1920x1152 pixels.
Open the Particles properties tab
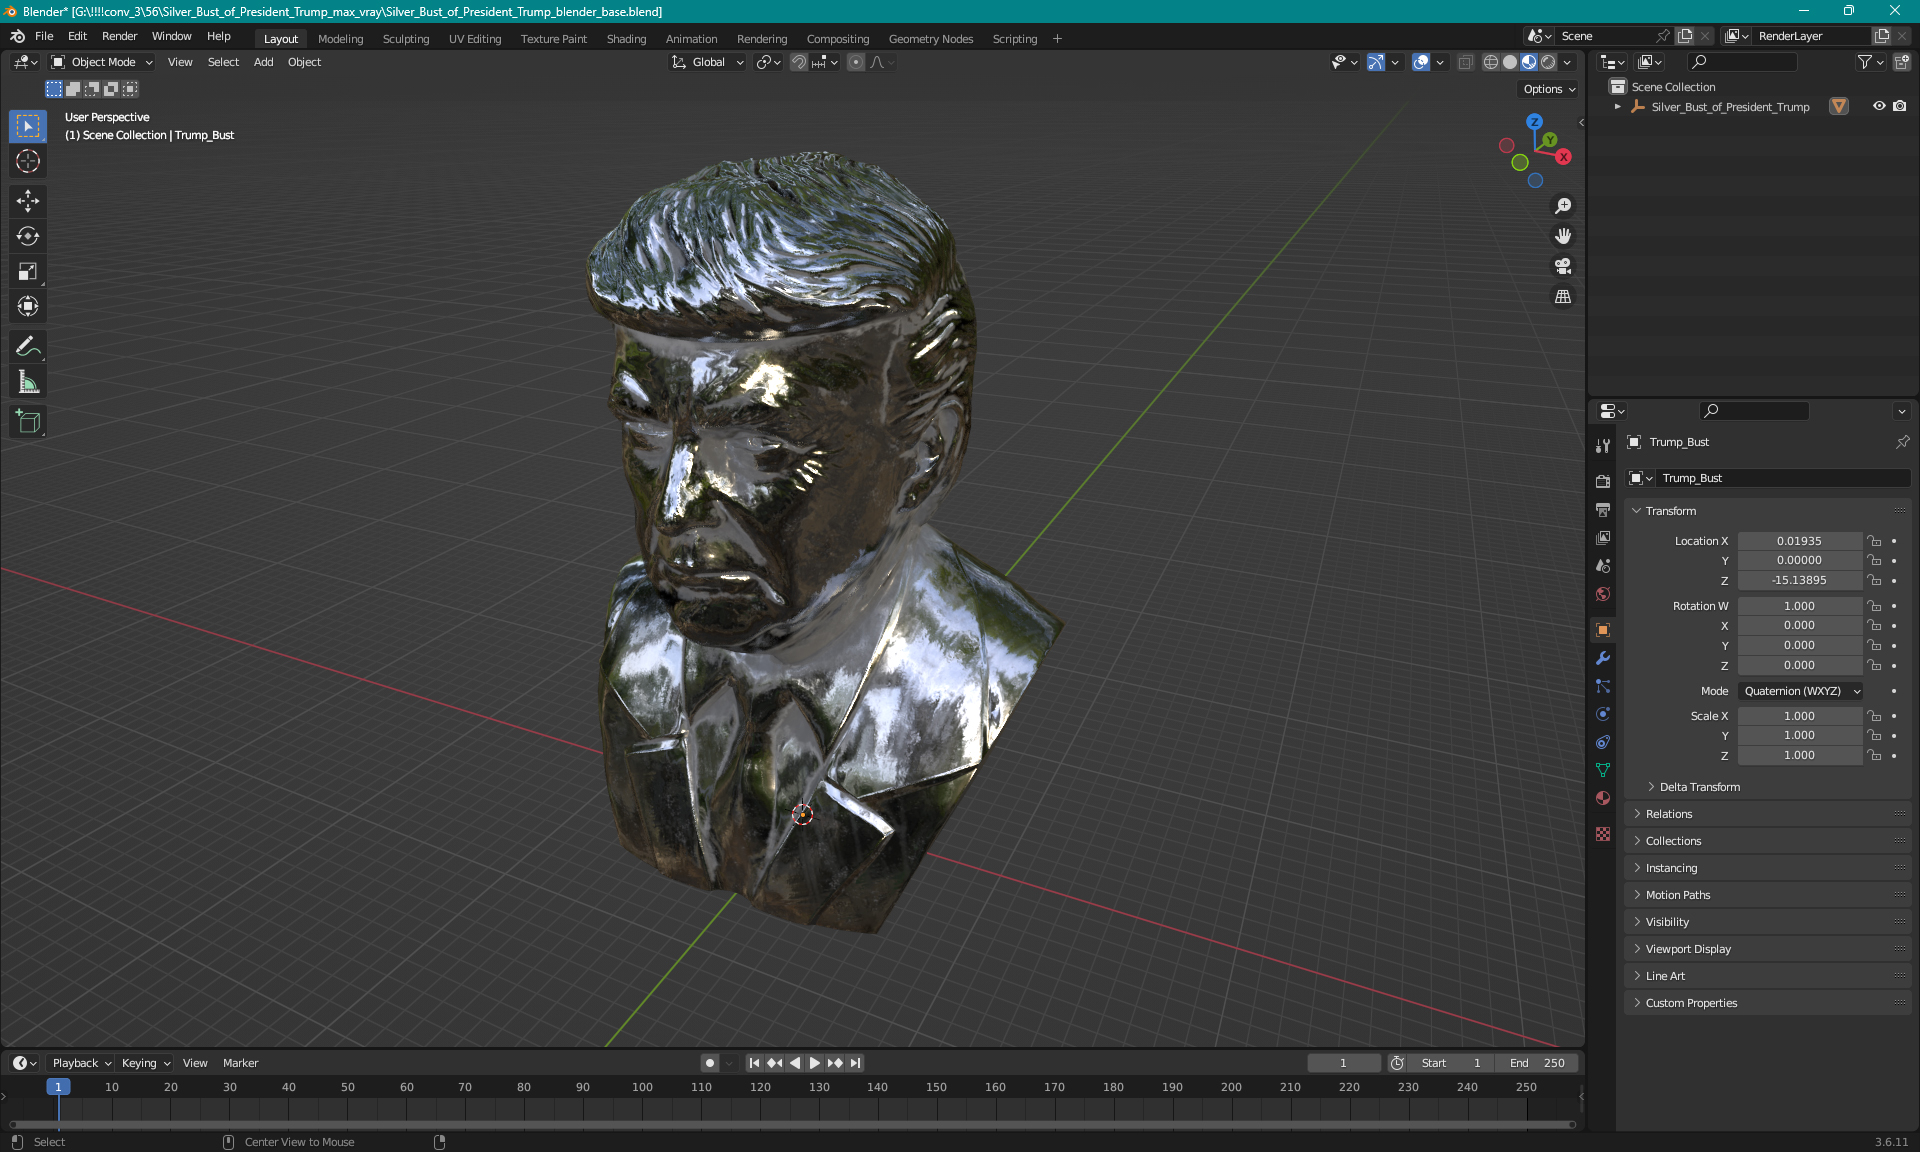coord(1603,686)
